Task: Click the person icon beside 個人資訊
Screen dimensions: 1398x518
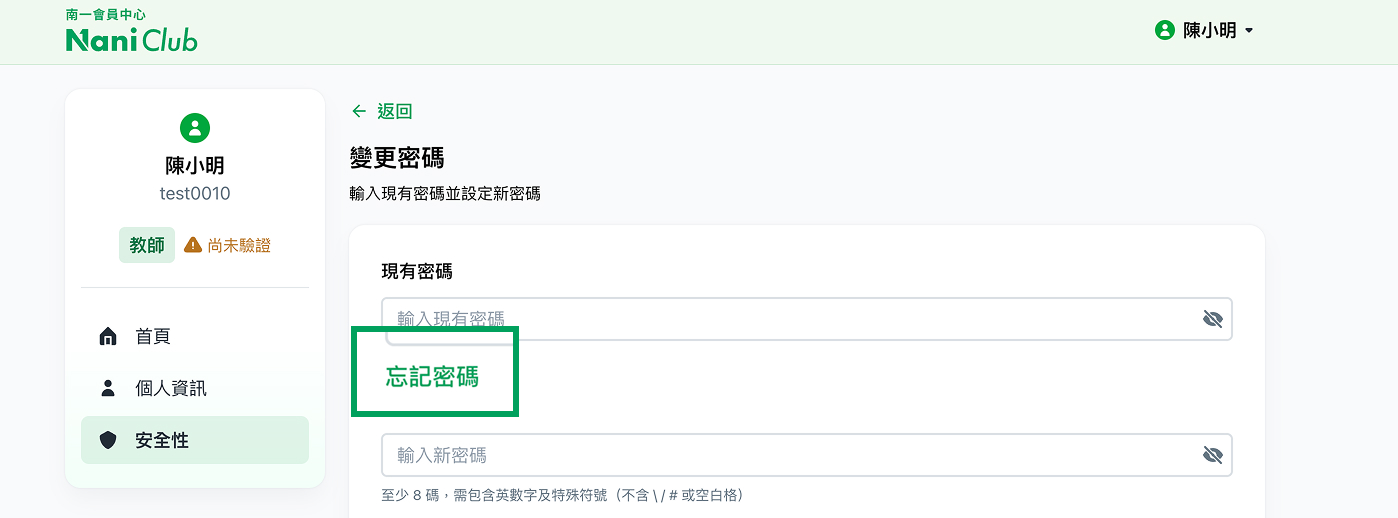Action: click(108, 388)
